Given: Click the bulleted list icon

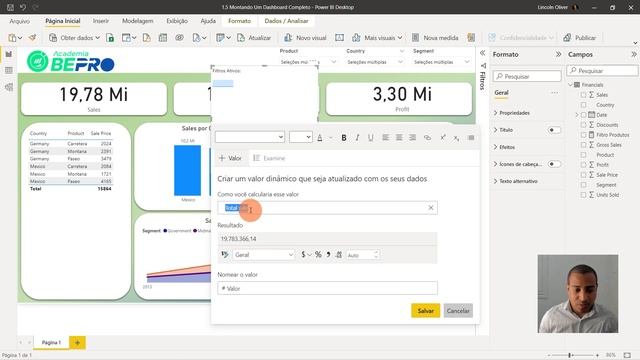Looking at the screenshot, I should coord(471,138).
